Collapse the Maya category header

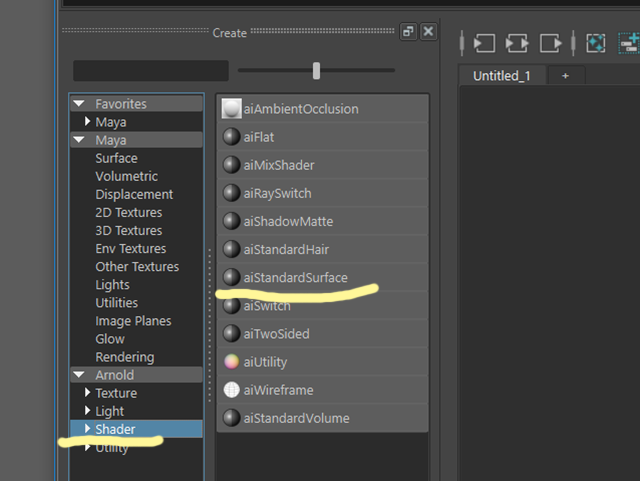79,140
